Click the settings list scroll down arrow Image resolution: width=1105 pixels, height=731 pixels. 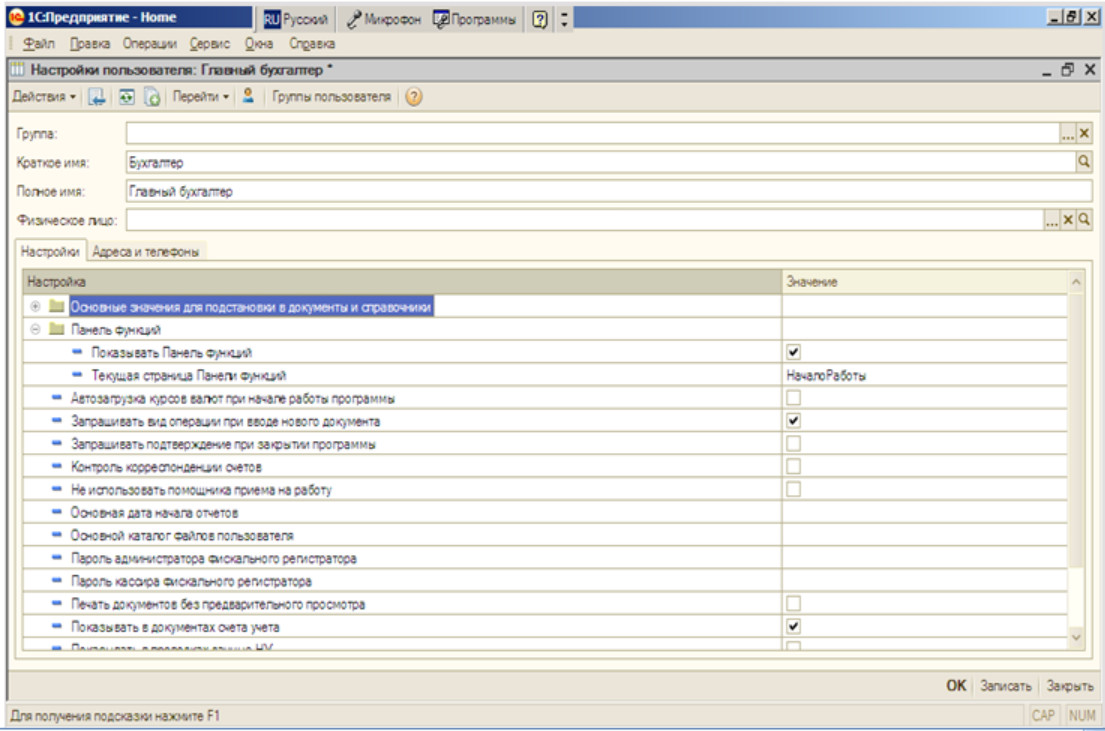pos(1076,637)
